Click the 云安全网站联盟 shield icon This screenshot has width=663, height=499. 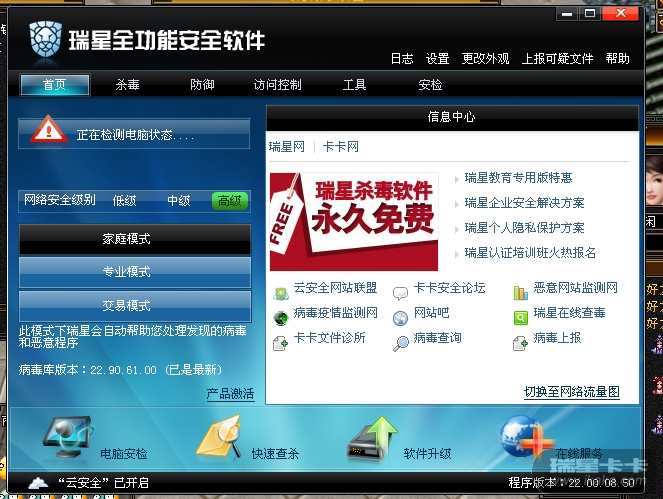tap(281, 293)
